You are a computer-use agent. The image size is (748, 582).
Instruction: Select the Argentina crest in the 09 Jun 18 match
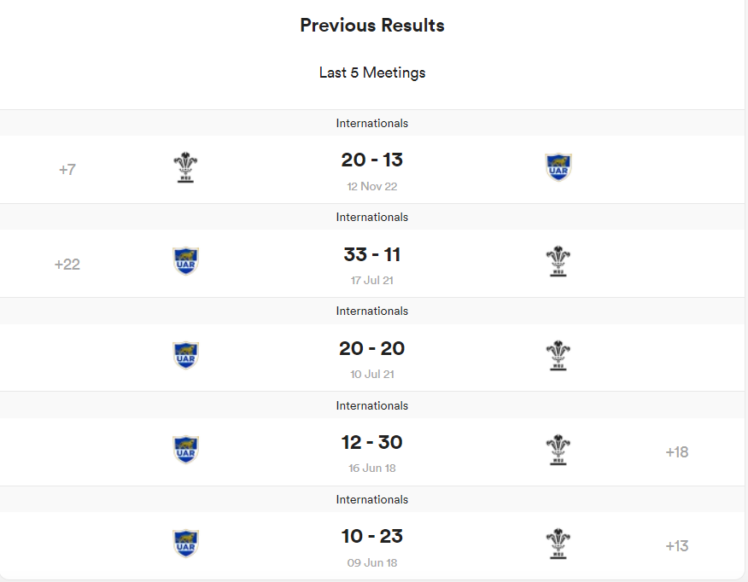pyautogui.click(x=186, y=544)
